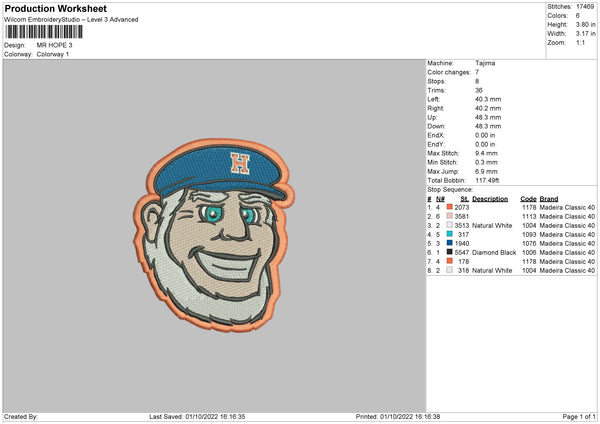
Task: Select the "Colorway 1" value
Action: [x=53, y=54]
